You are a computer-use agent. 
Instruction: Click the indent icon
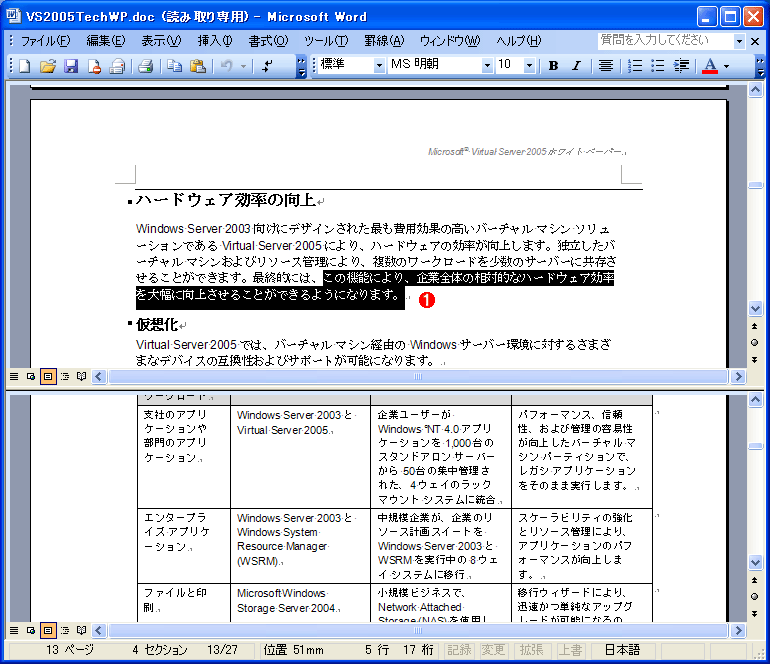click(x=681, y=65)
